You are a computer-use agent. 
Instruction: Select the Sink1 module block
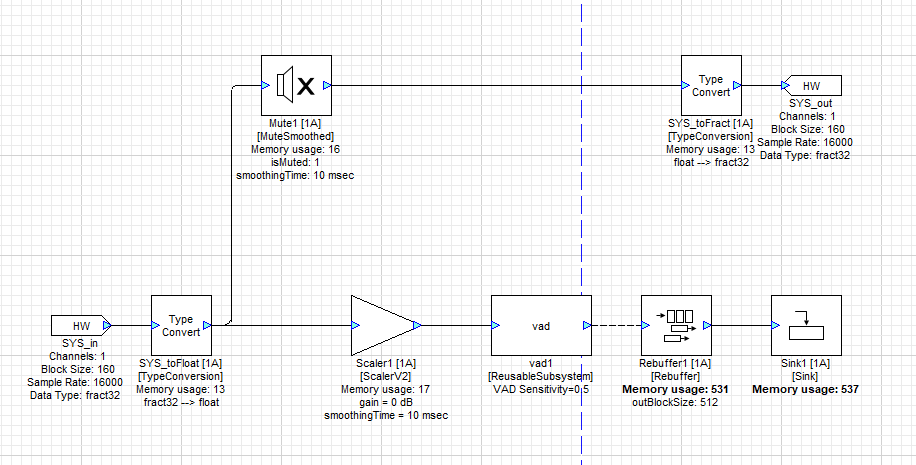[x=806, y=325]
